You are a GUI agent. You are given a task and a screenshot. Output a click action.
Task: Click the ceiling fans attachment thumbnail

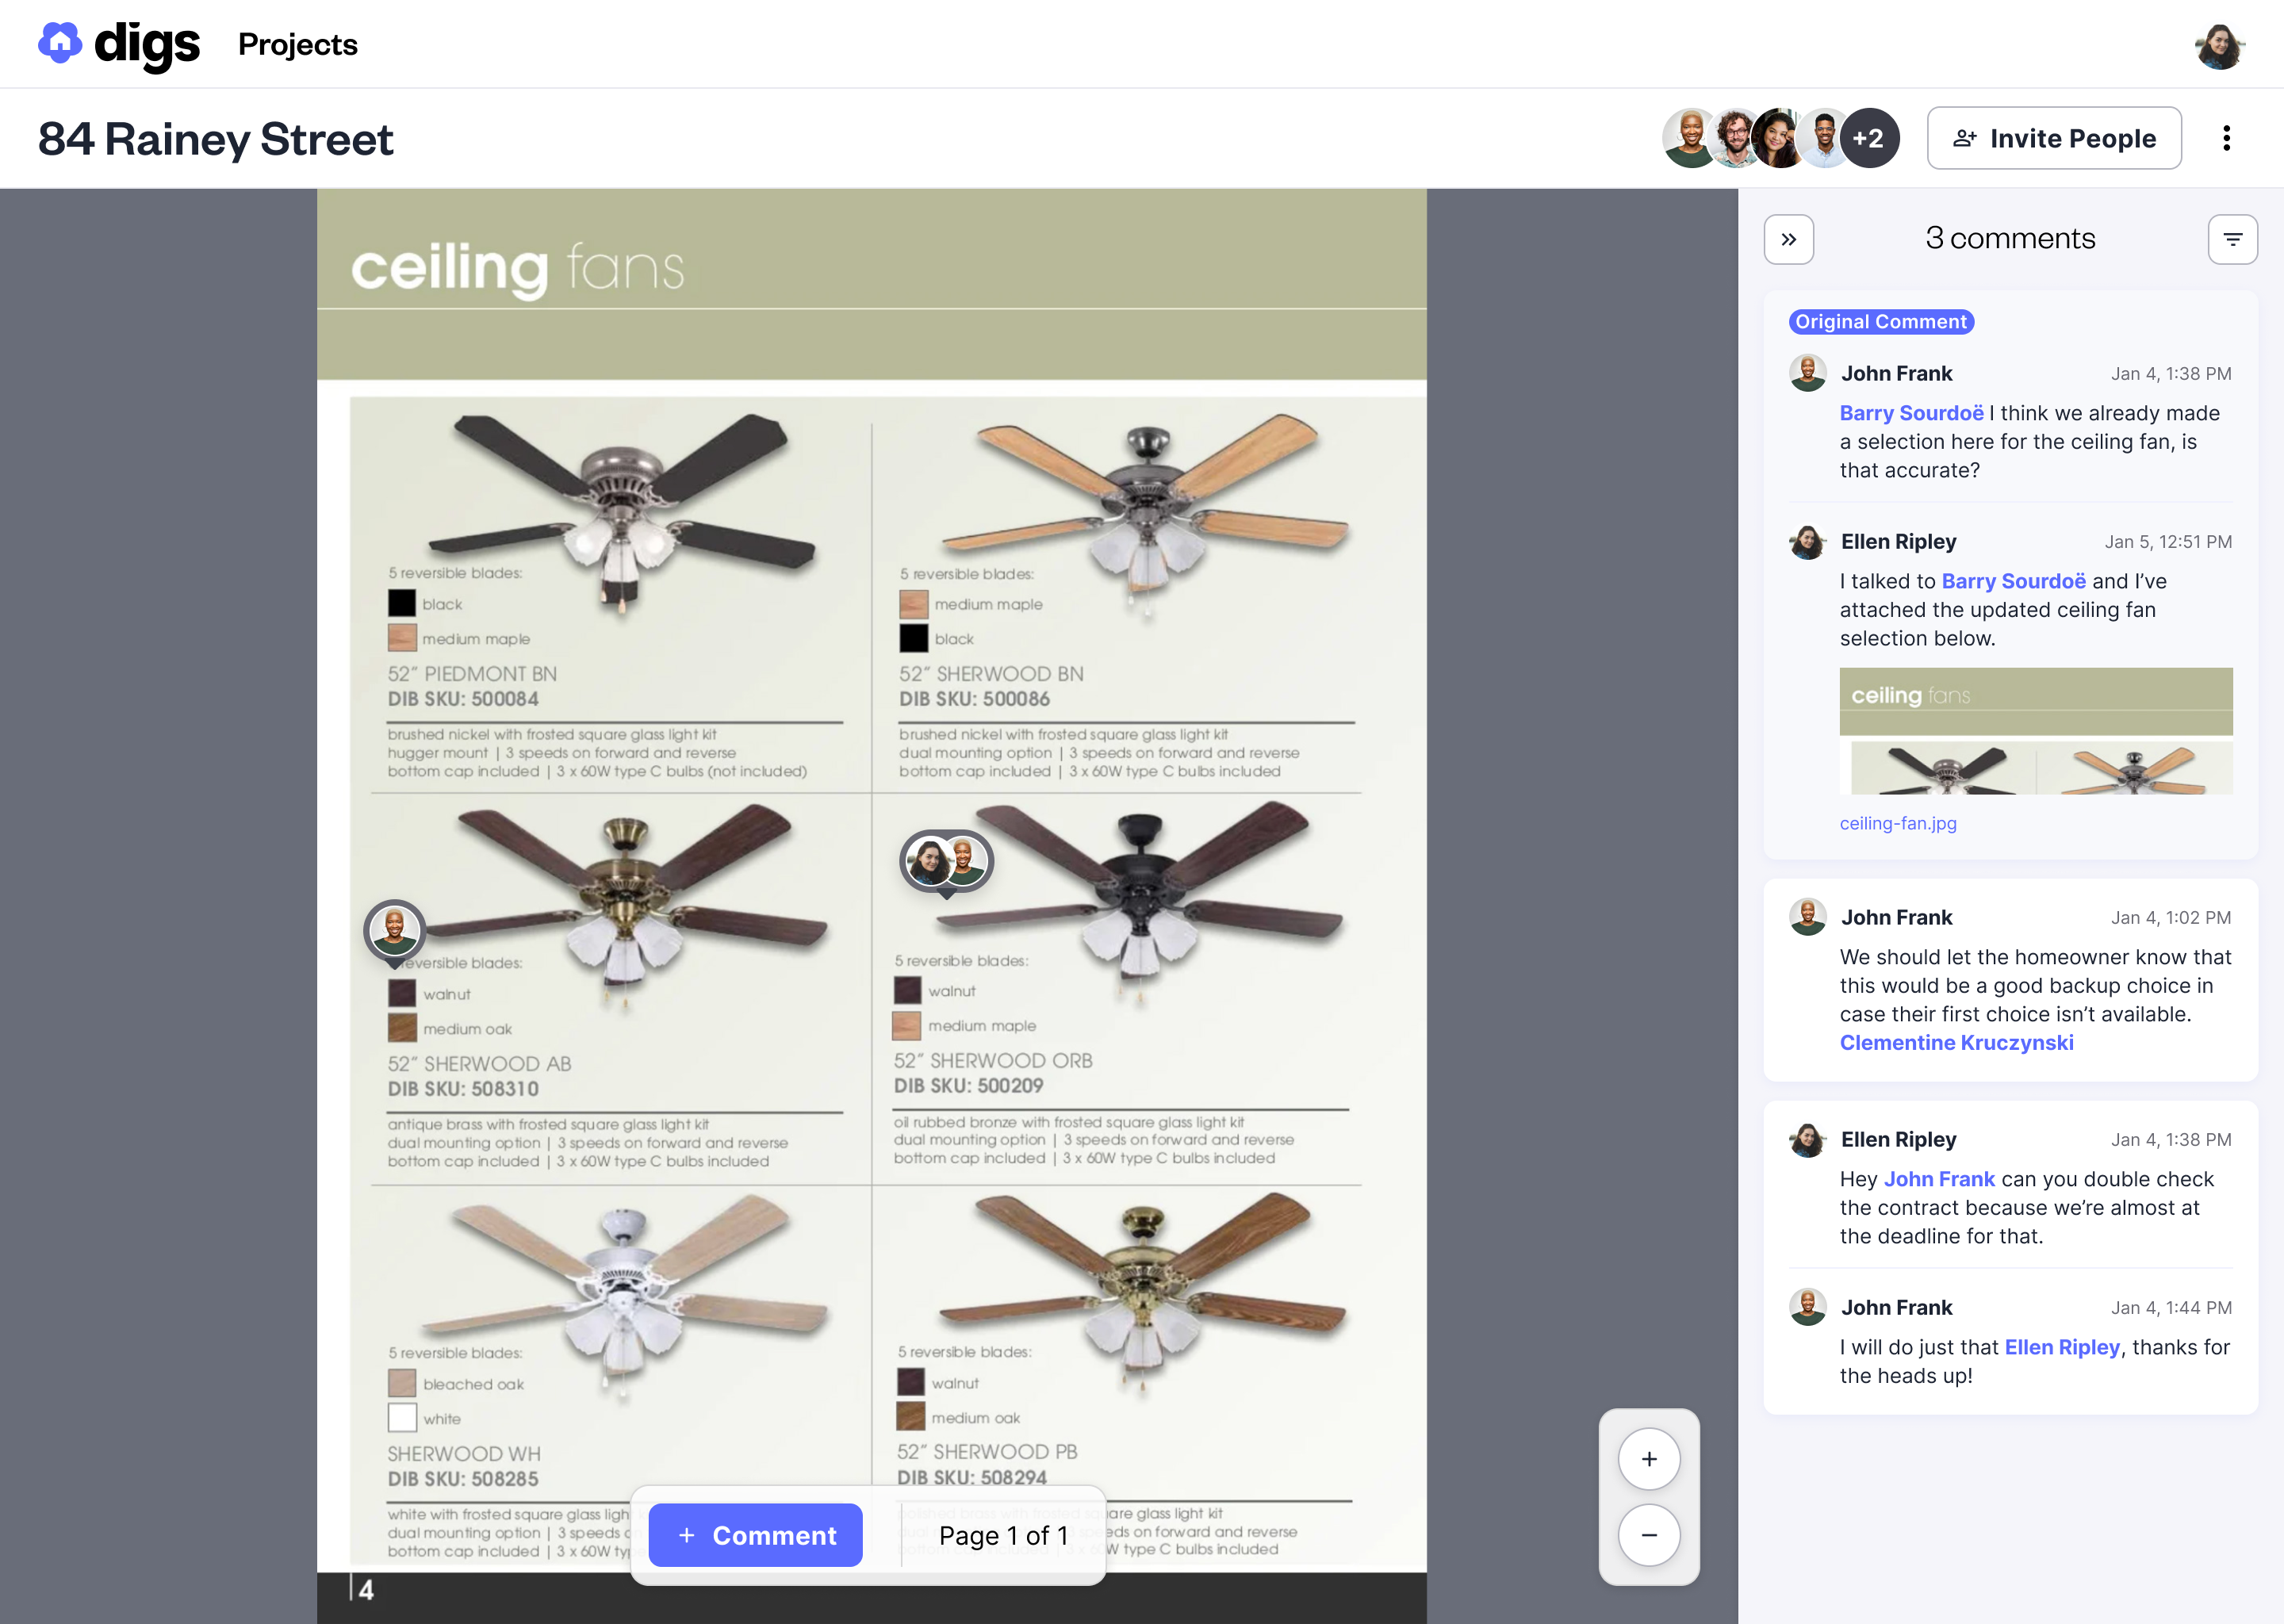pyautogui.click(x=2035, y=731)
